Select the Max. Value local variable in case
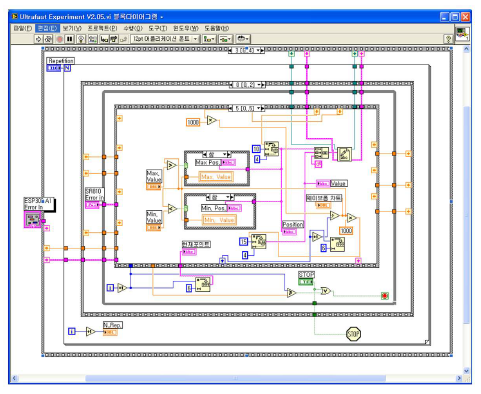 coord(216,177)
